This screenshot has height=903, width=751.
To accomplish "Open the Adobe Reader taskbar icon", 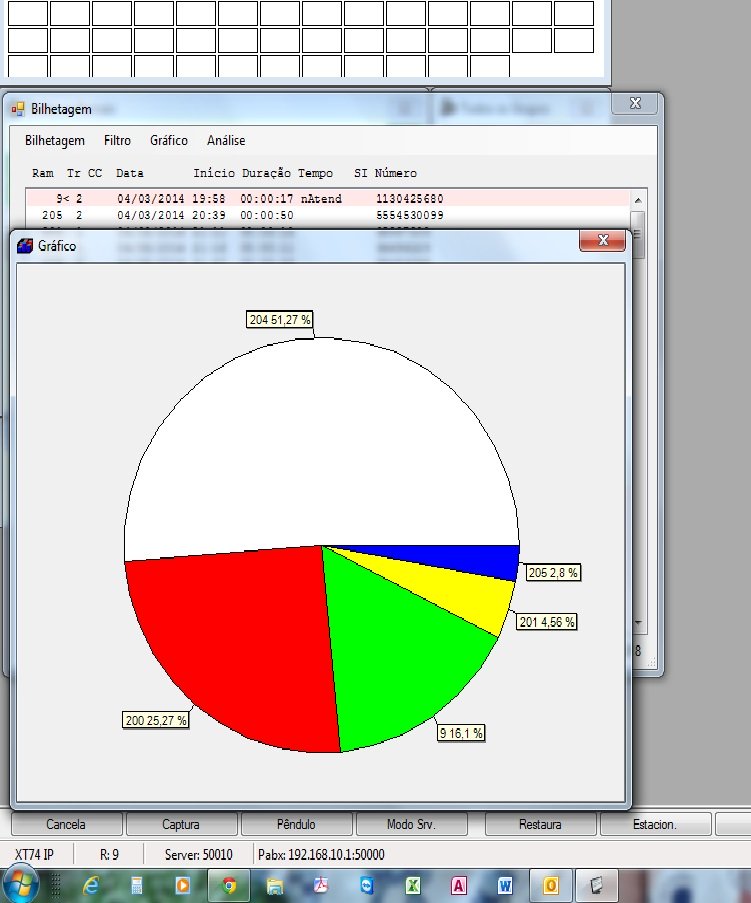I will [x=321, y=885].
